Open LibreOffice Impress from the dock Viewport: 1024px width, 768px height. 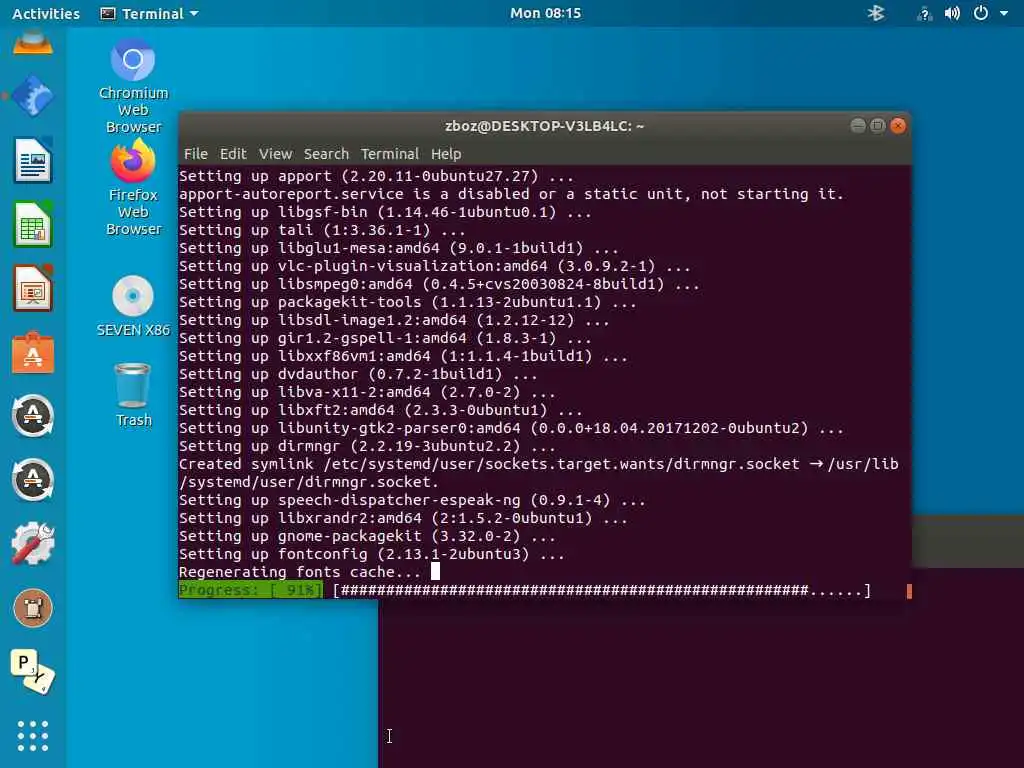(33, 288)
